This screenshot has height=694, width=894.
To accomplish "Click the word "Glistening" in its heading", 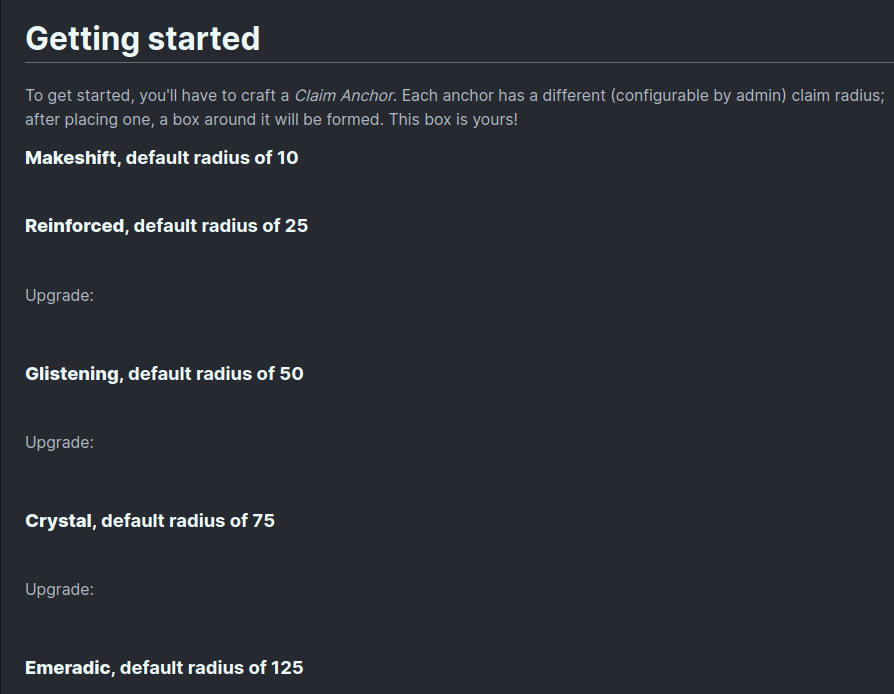I will pos(72,374).
